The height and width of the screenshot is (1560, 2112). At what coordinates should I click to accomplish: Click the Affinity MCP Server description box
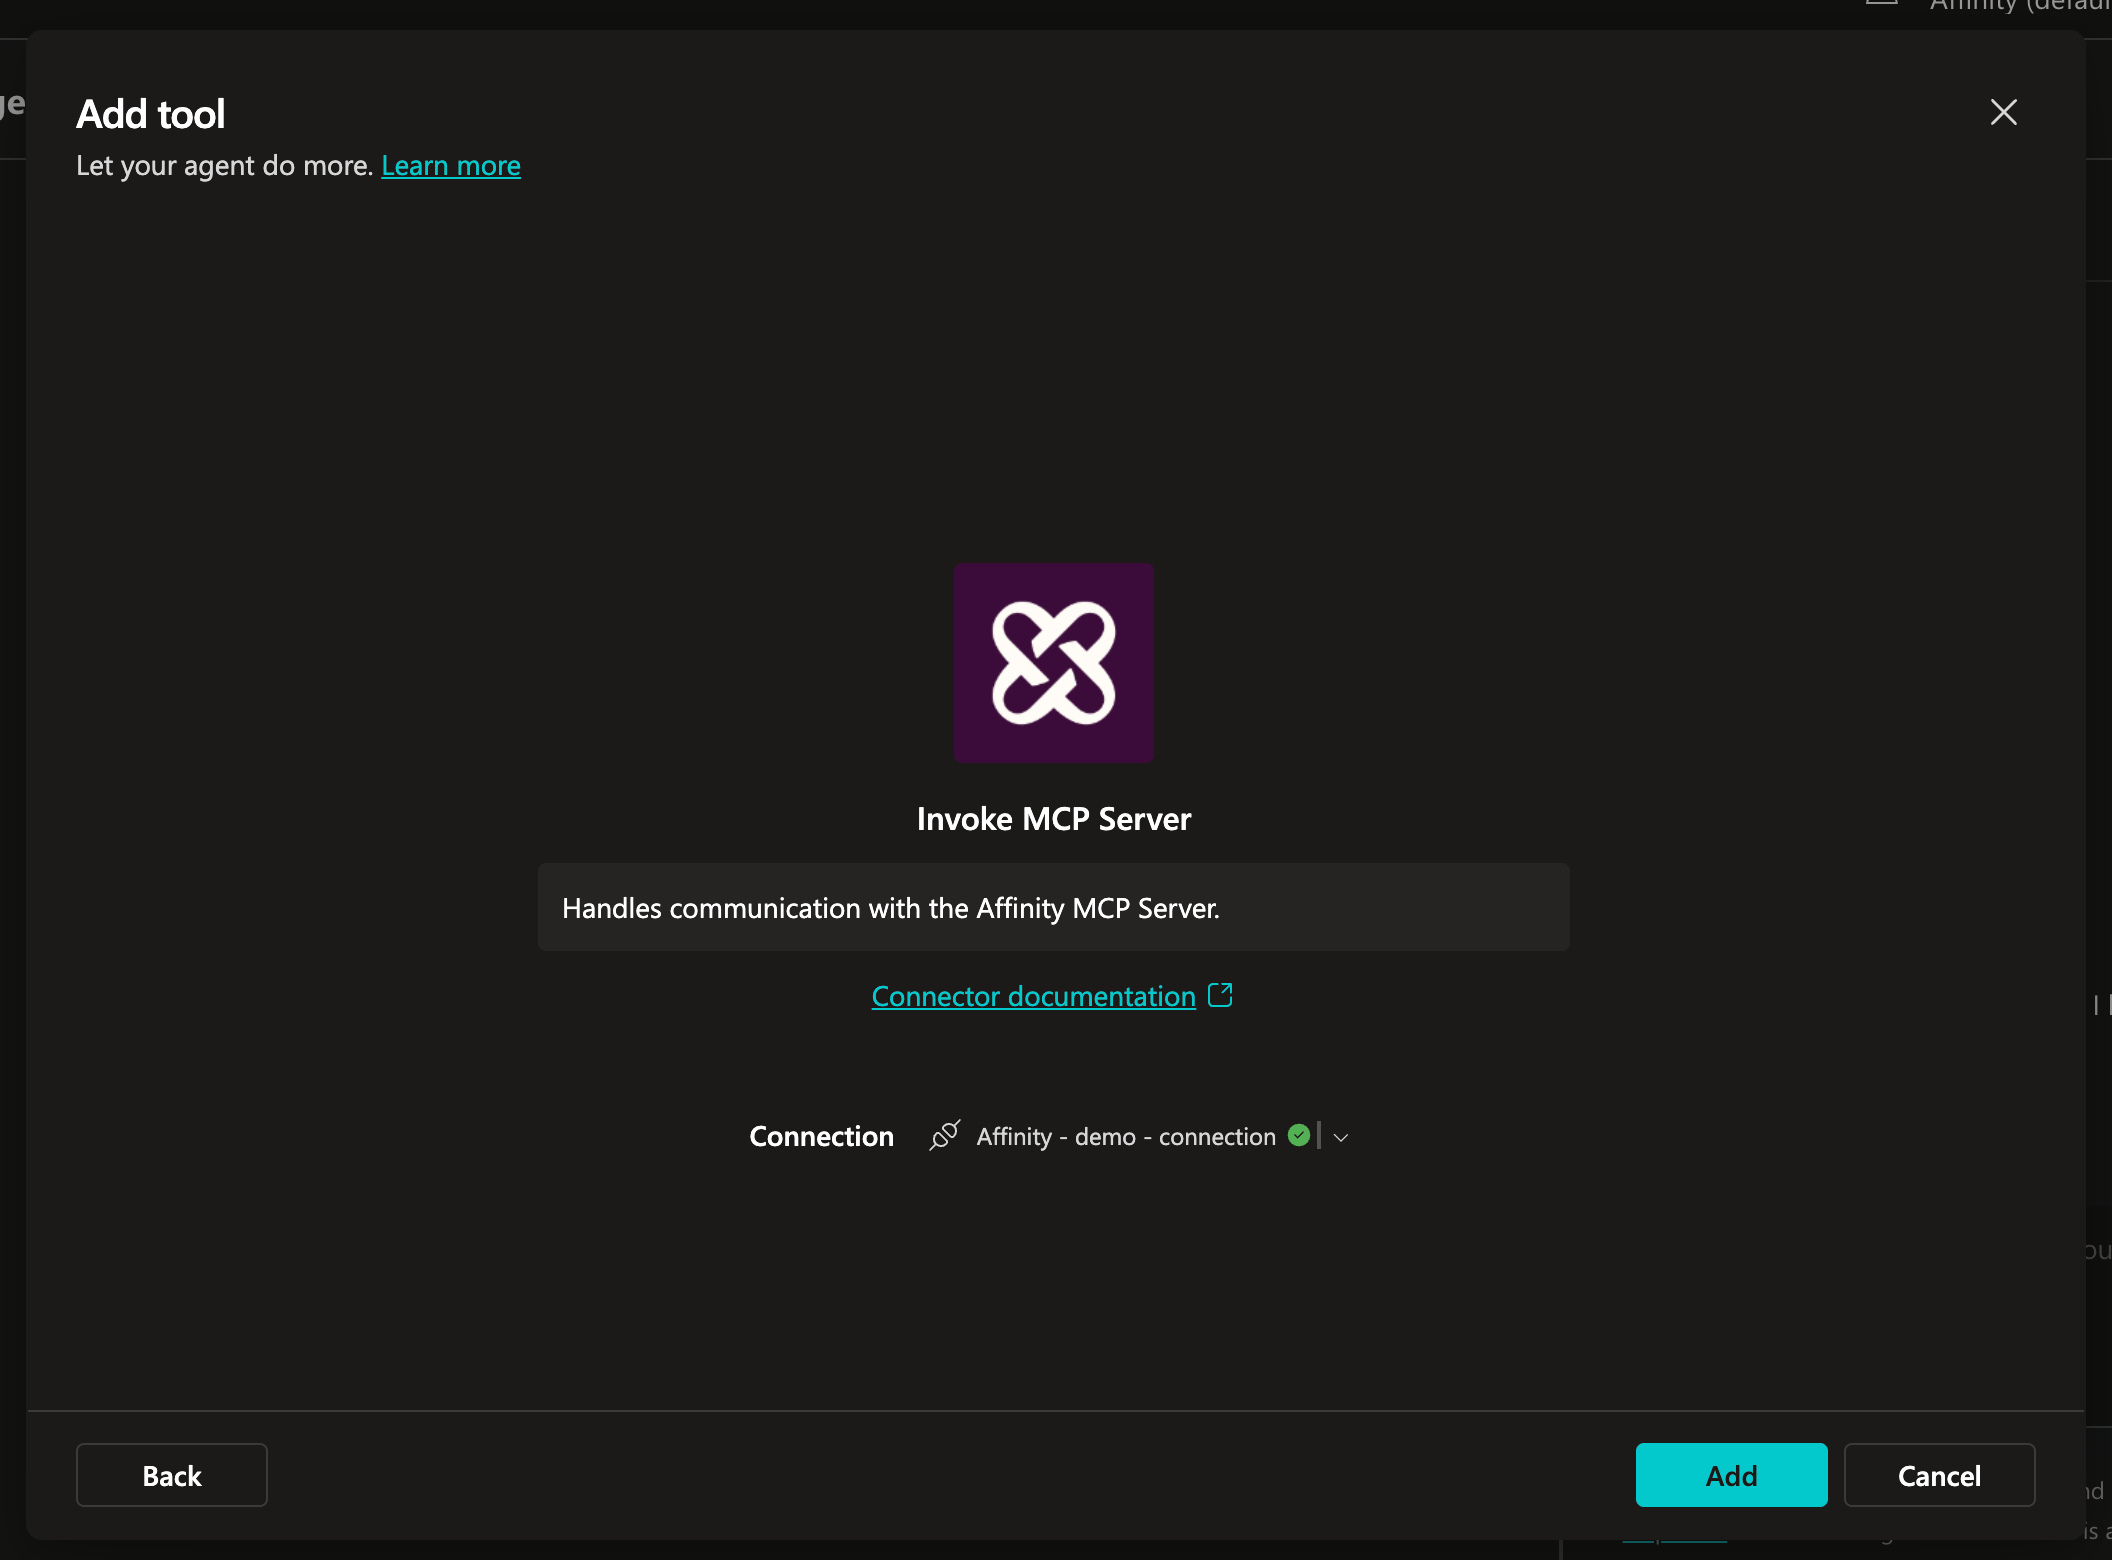click(1053, 907)
